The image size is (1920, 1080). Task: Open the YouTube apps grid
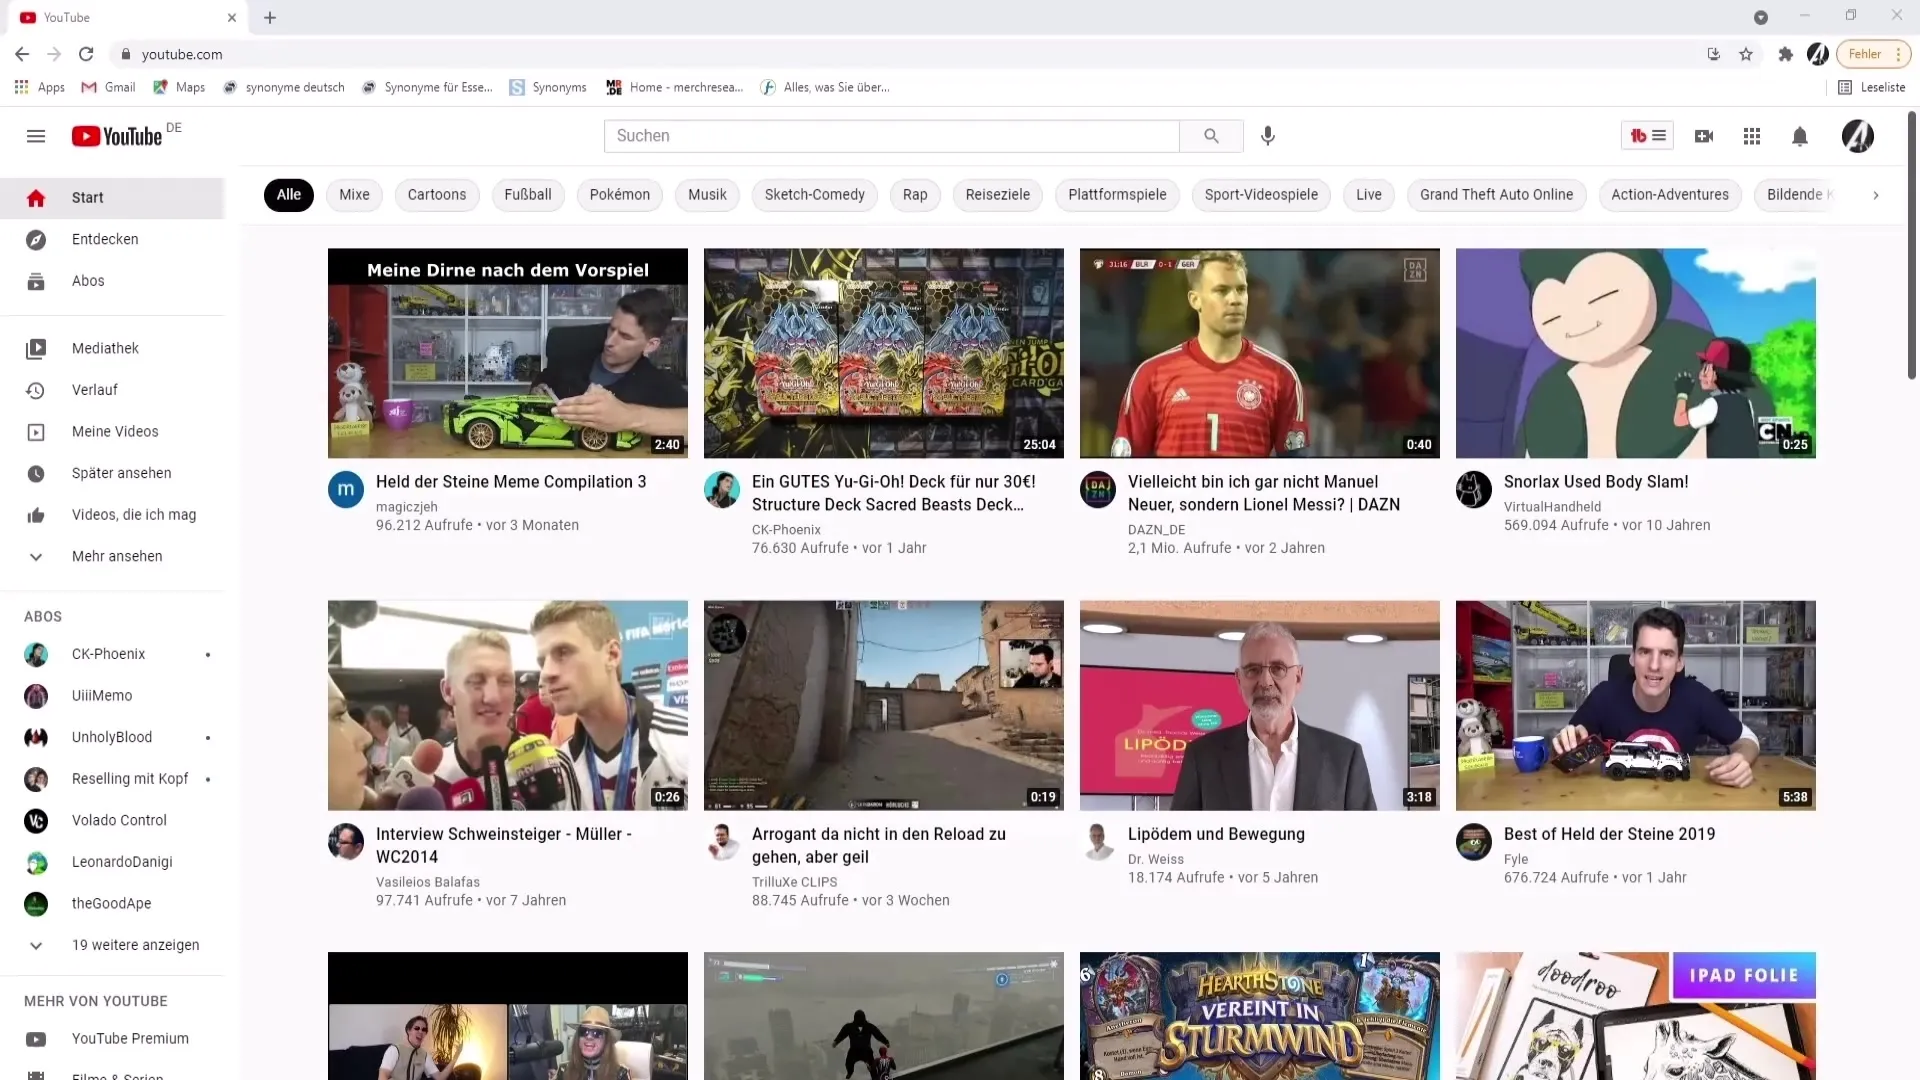1752,136
